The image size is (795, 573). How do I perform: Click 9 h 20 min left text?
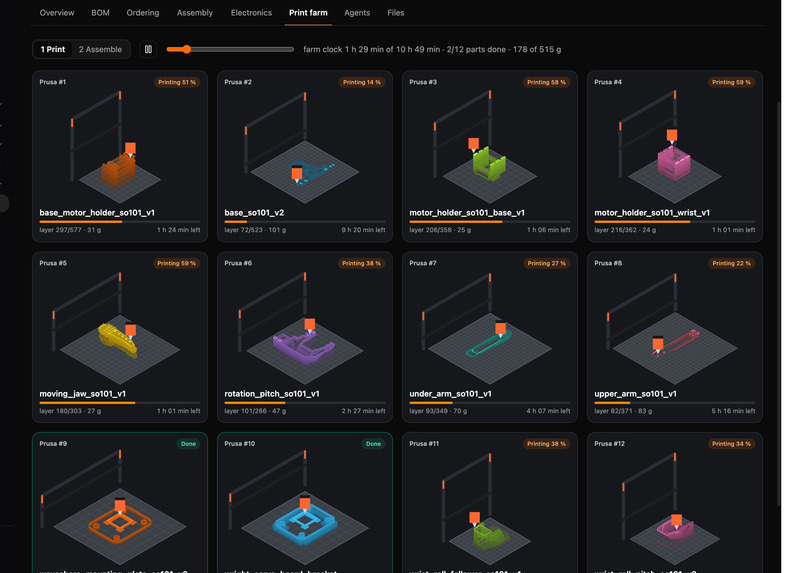(x=363, y=230)
